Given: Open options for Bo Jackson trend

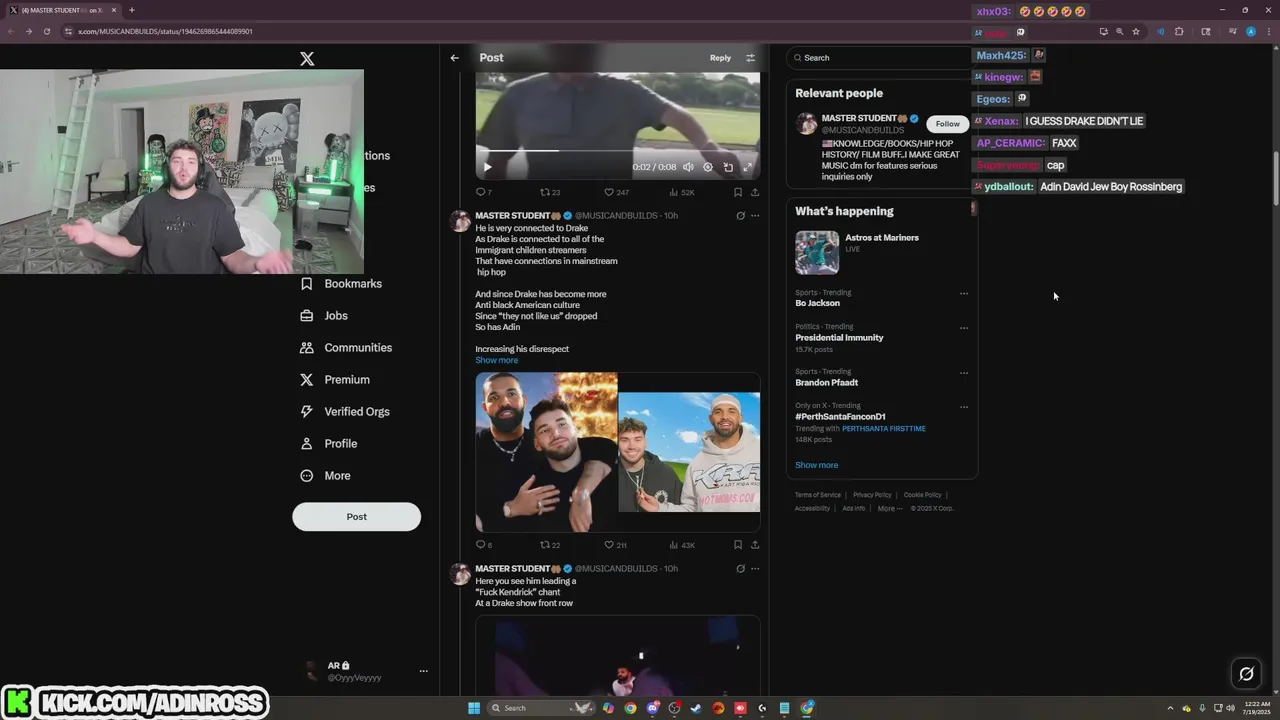Looking at the screenshot, I should (x=964, y=294).
